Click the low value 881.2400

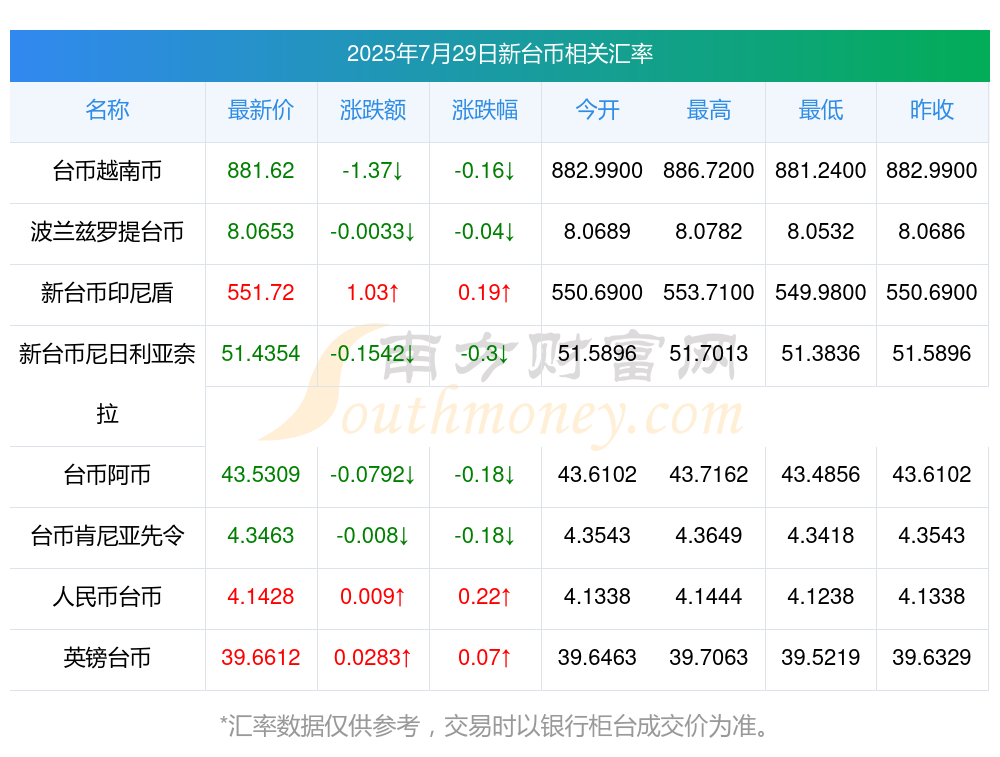point(821,171)
